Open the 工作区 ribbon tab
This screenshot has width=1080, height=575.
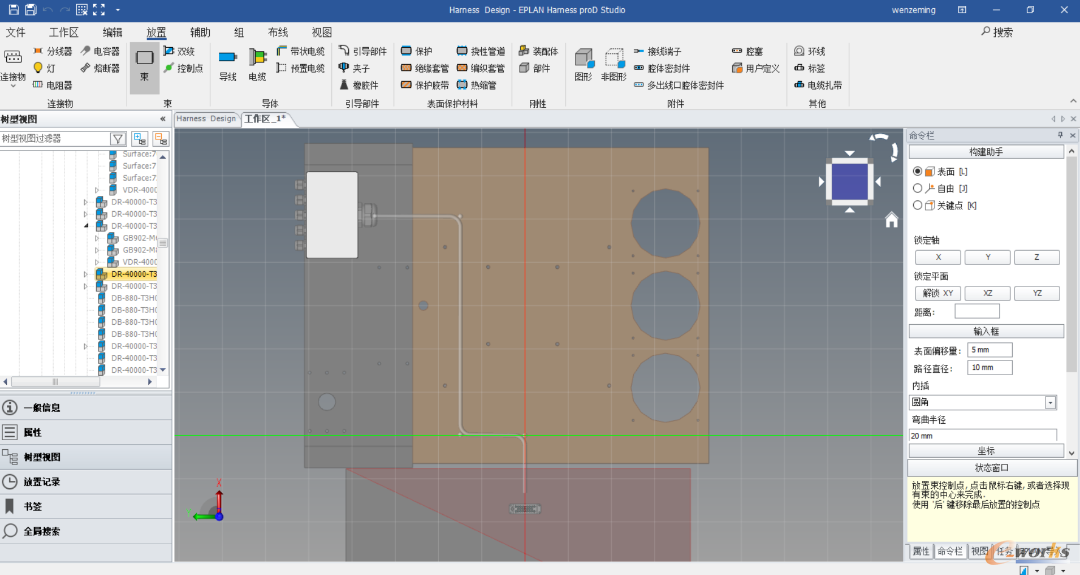63,32
